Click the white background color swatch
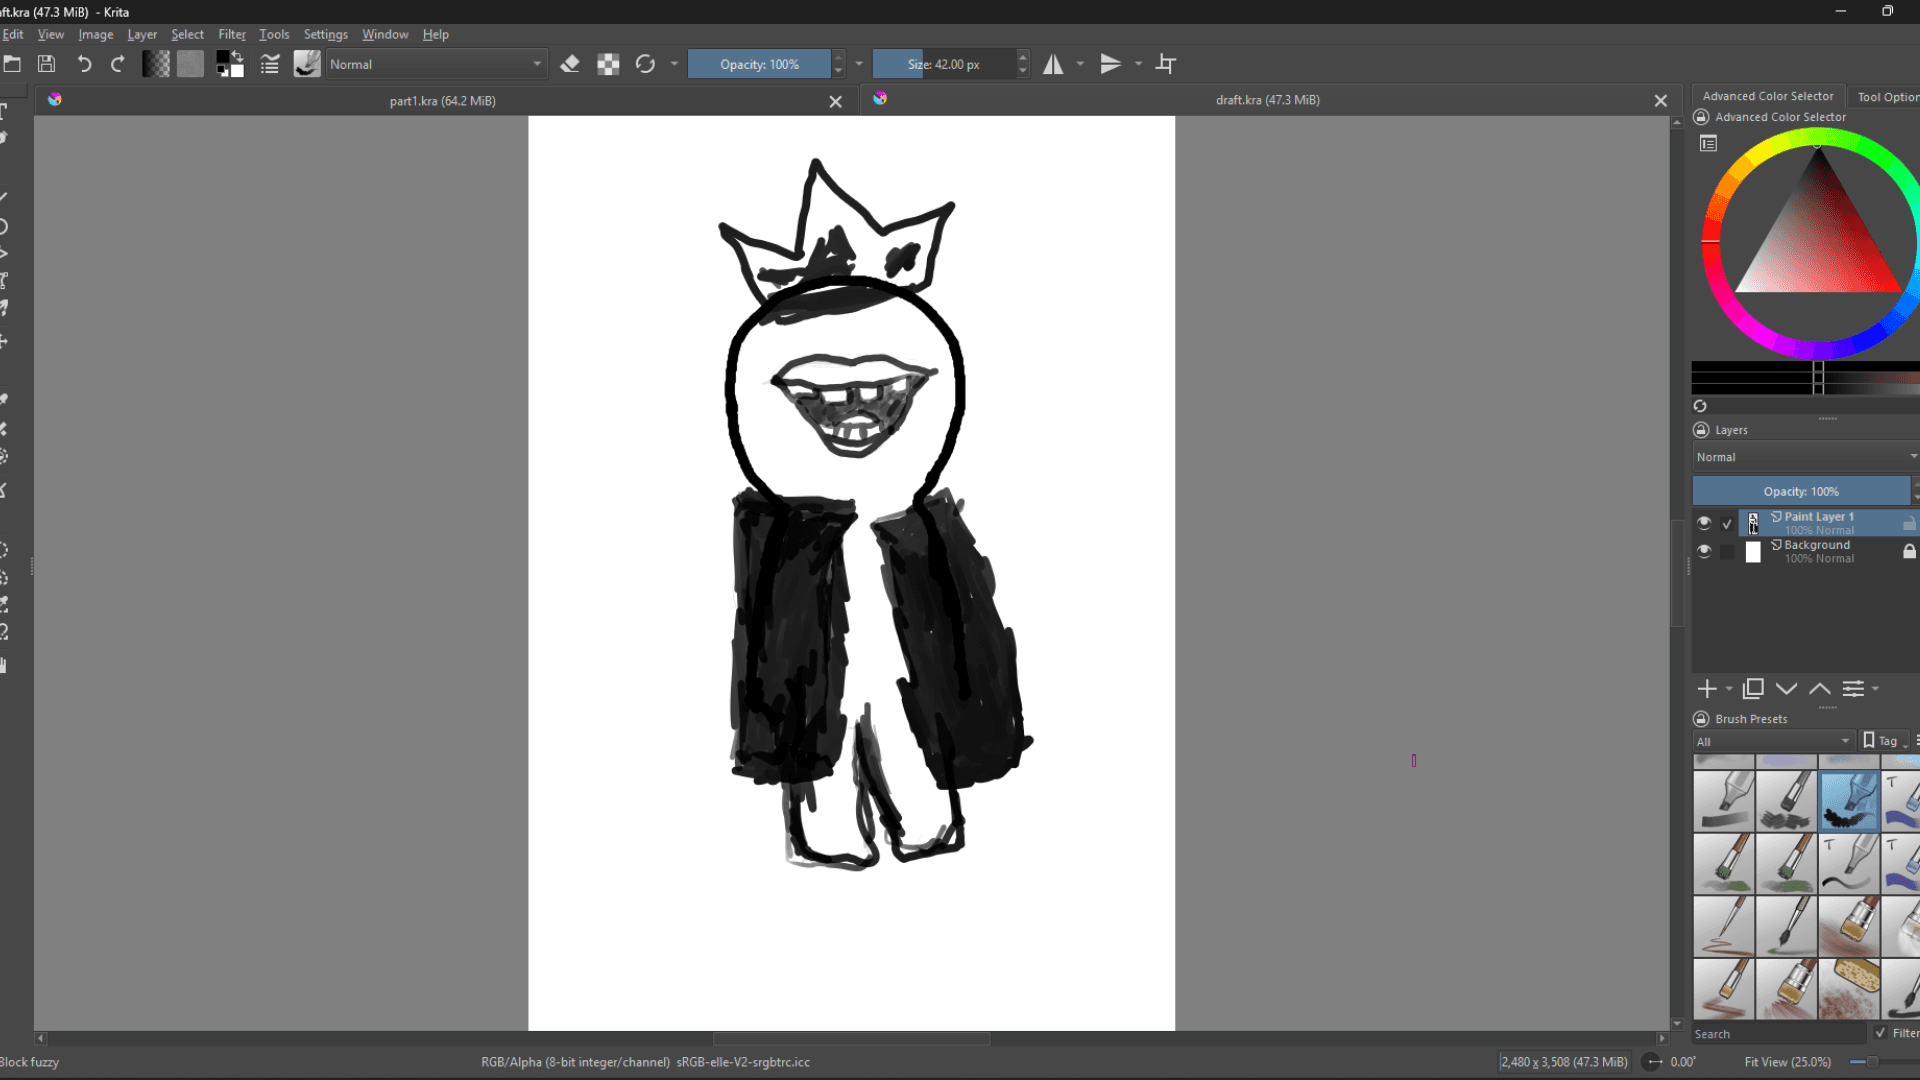The width and height of the screenshot is (1920, 1080). pos(237,70)
